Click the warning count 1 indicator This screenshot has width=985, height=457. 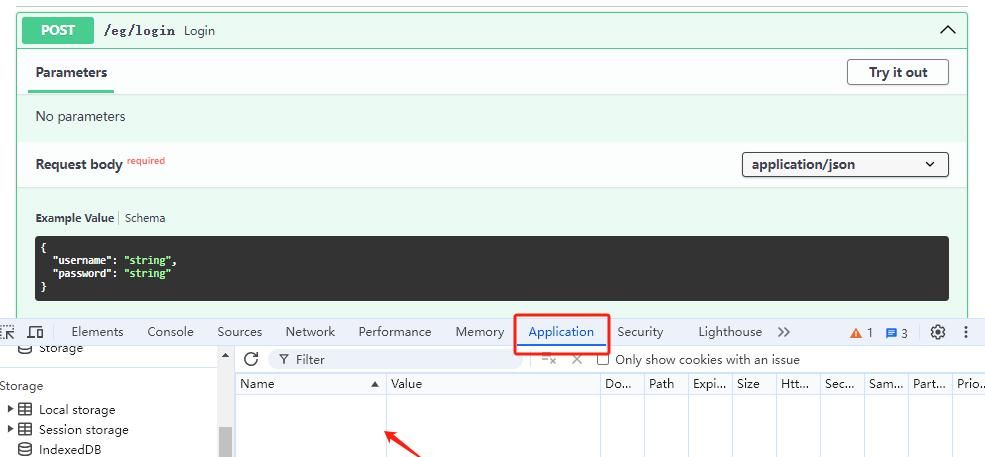861,333
